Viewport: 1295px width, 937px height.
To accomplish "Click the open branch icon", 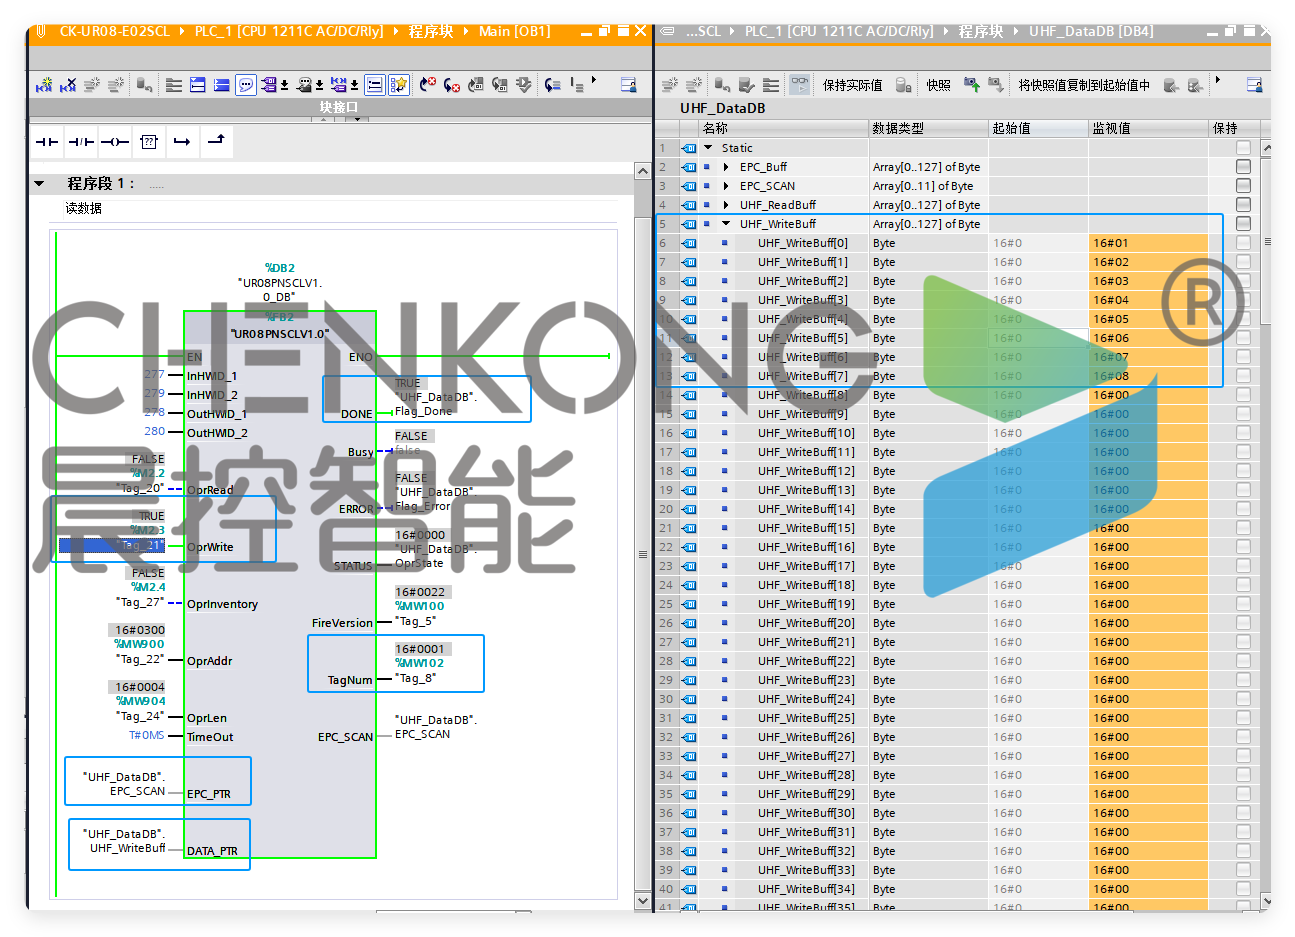I will pos(182,142).
